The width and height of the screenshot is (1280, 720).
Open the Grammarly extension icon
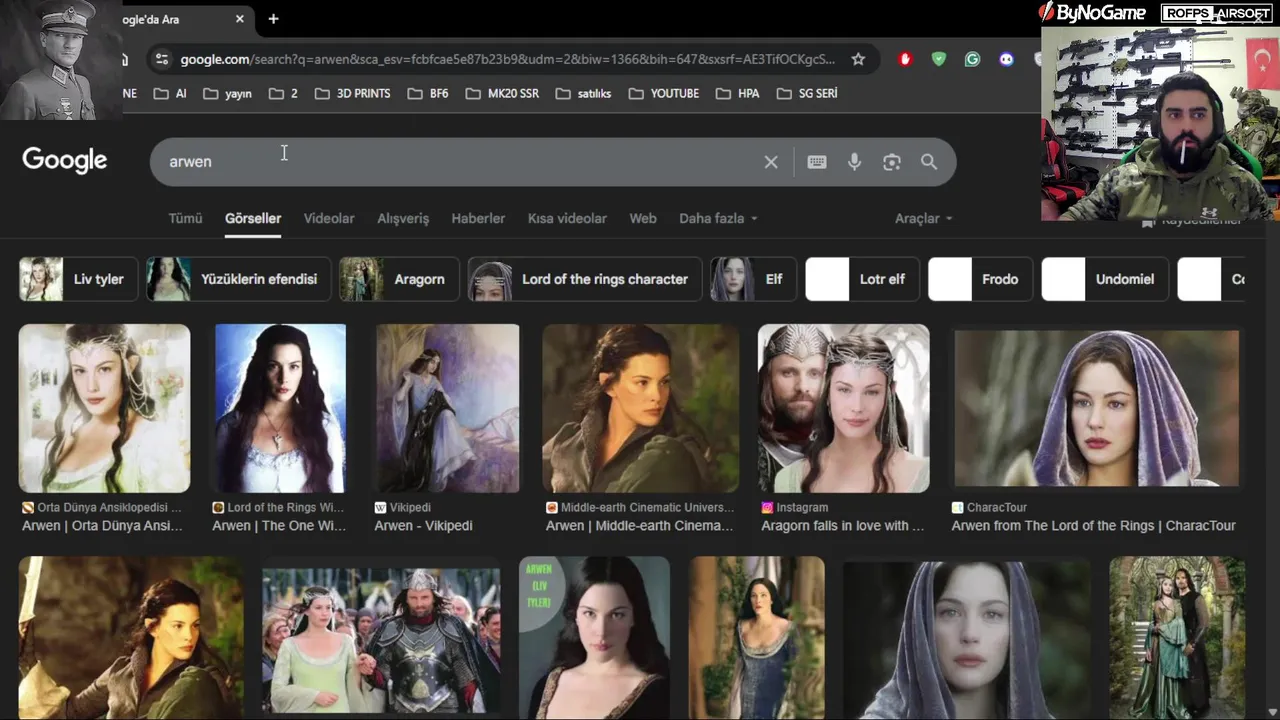pyautogui.click(x=972, y=59)
